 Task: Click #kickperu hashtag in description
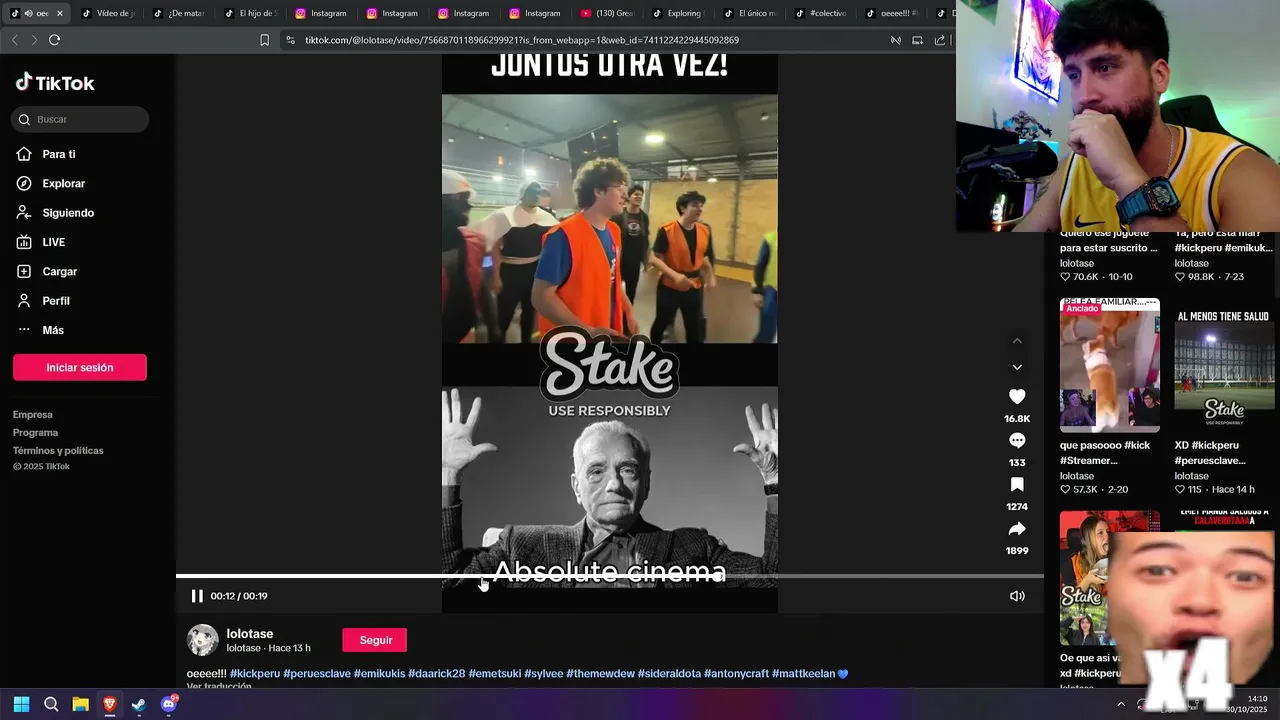(x=255, y=674)
